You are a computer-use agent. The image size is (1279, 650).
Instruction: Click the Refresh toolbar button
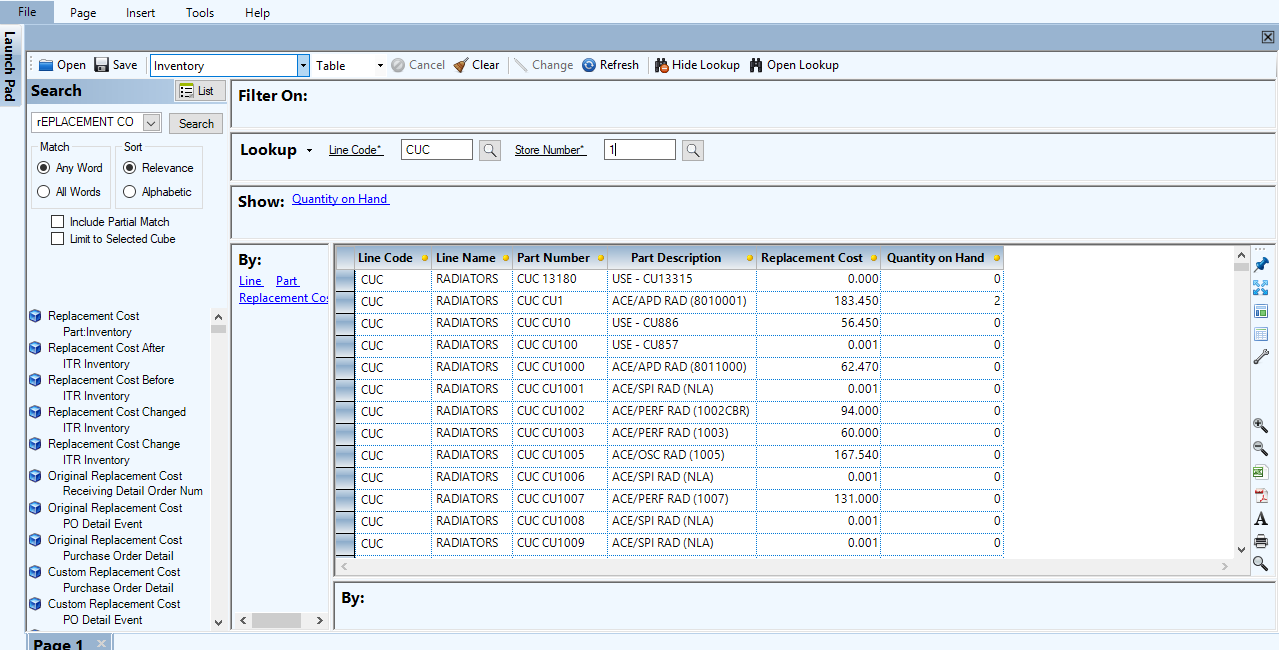coord(610,65)
